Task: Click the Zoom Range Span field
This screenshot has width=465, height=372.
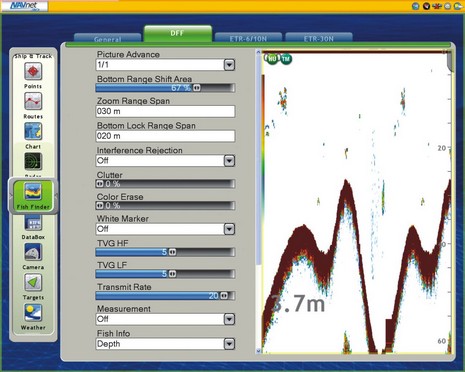Action: pos(165,111)
